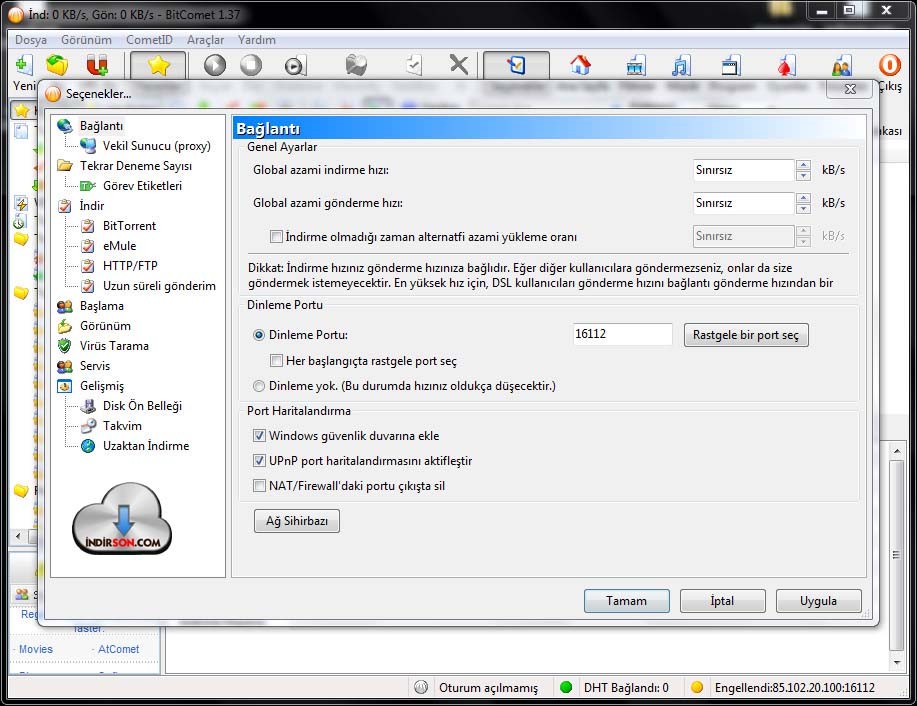Click the Yeni new-task toolbar icon
This screenshot has height=706, width=917.
tap(23, 65)
